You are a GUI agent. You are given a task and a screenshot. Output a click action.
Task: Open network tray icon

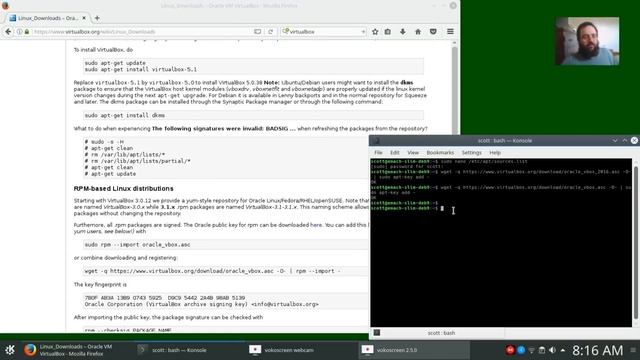pyautogui.click(x=531, y=350)
